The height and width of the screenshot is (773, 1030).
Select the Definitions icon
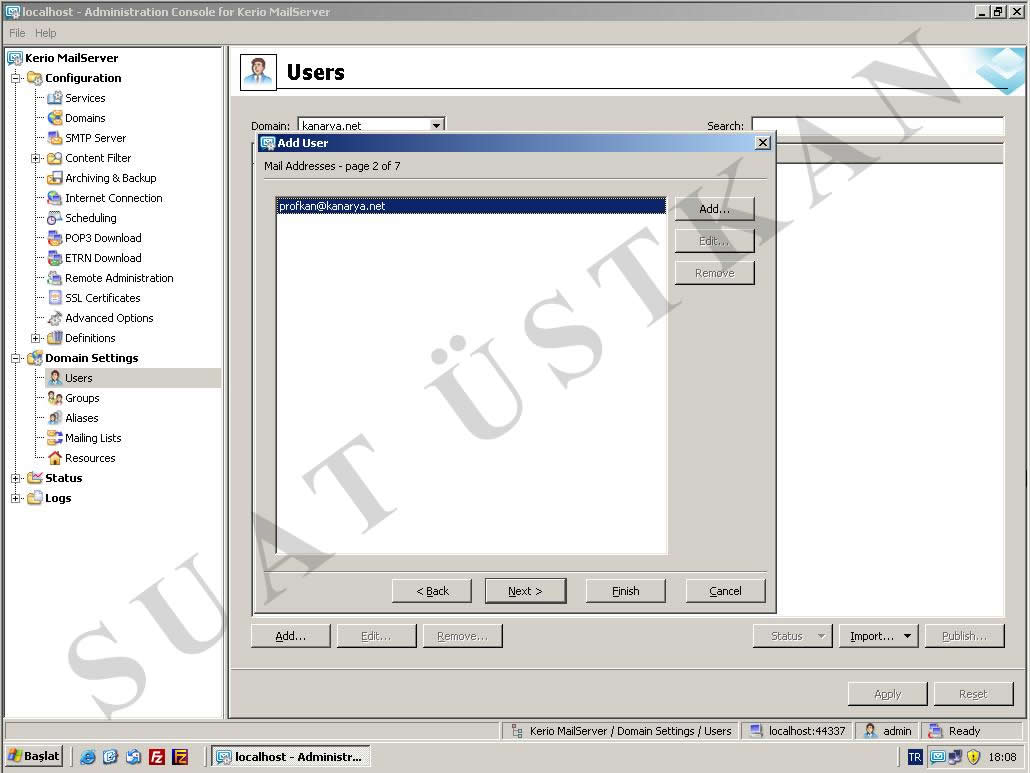(55, 338)
